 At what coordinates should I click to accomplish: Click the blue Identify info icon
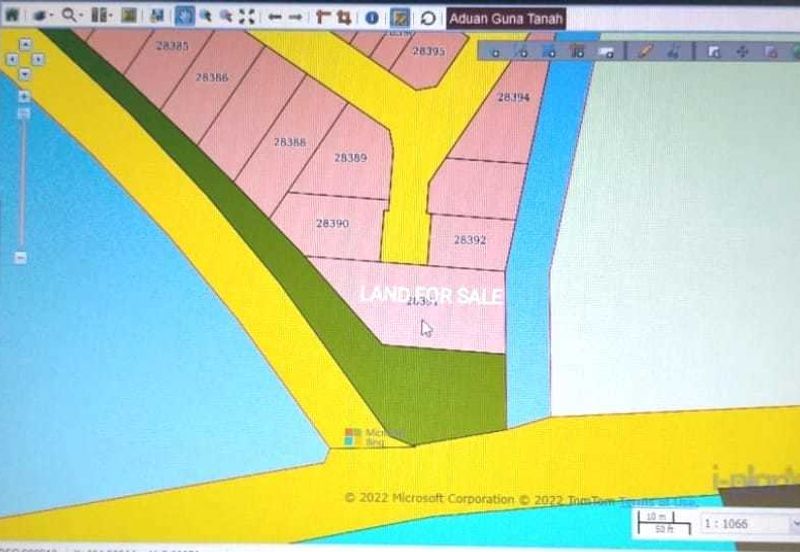[371, 17]
